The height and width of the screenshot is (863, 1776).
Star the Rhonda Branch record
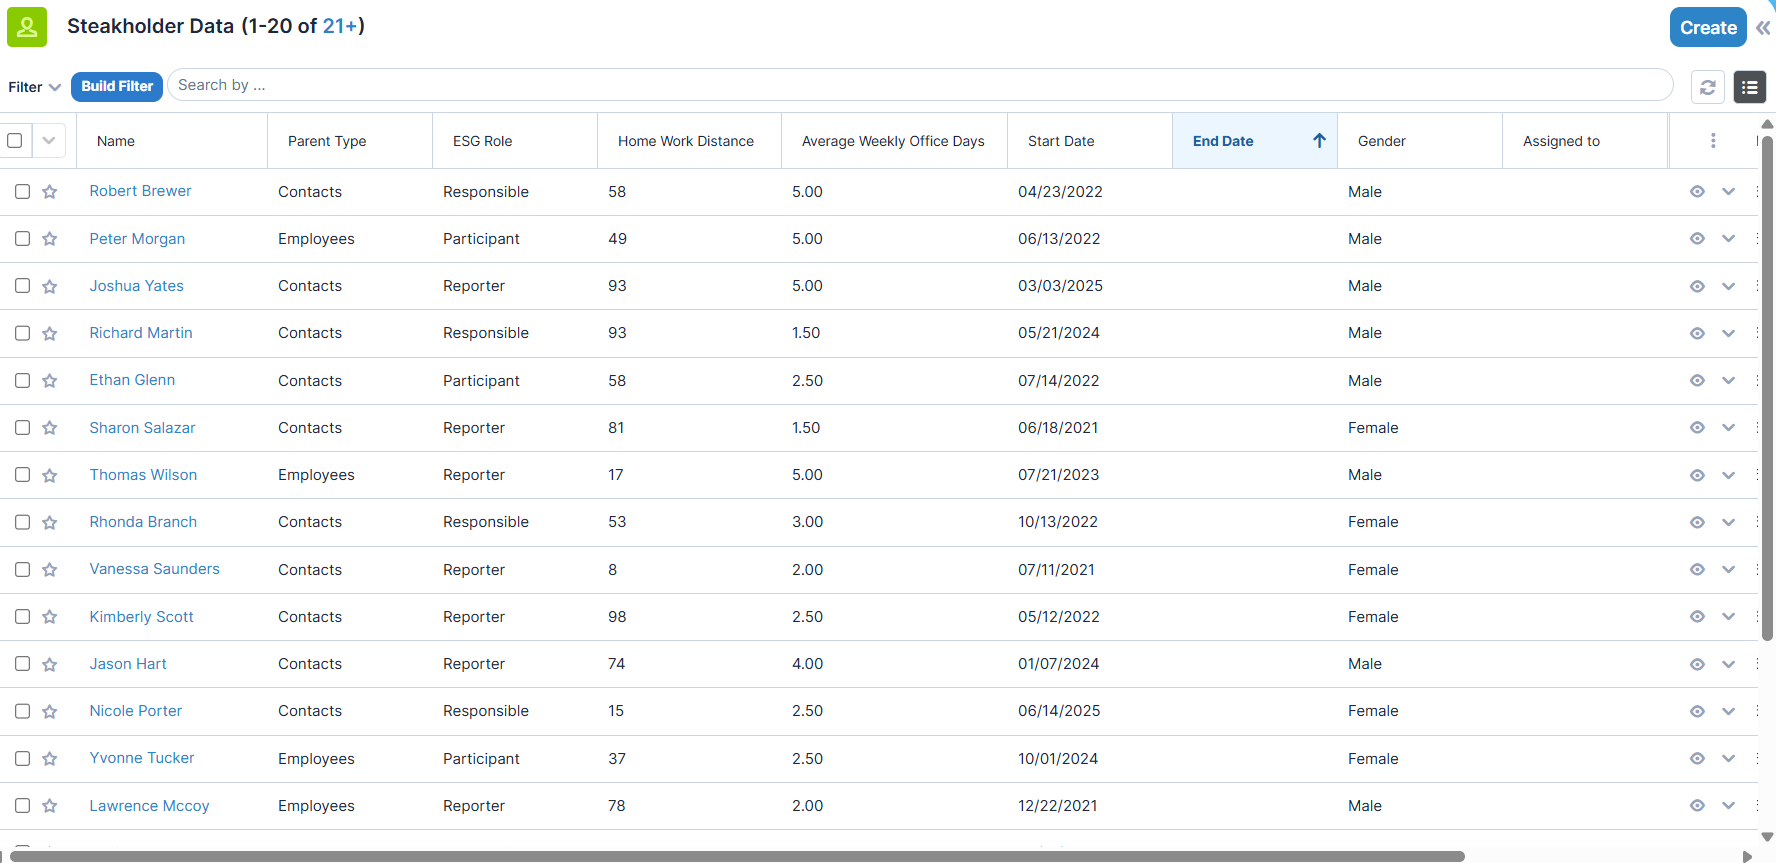(50, 522)
